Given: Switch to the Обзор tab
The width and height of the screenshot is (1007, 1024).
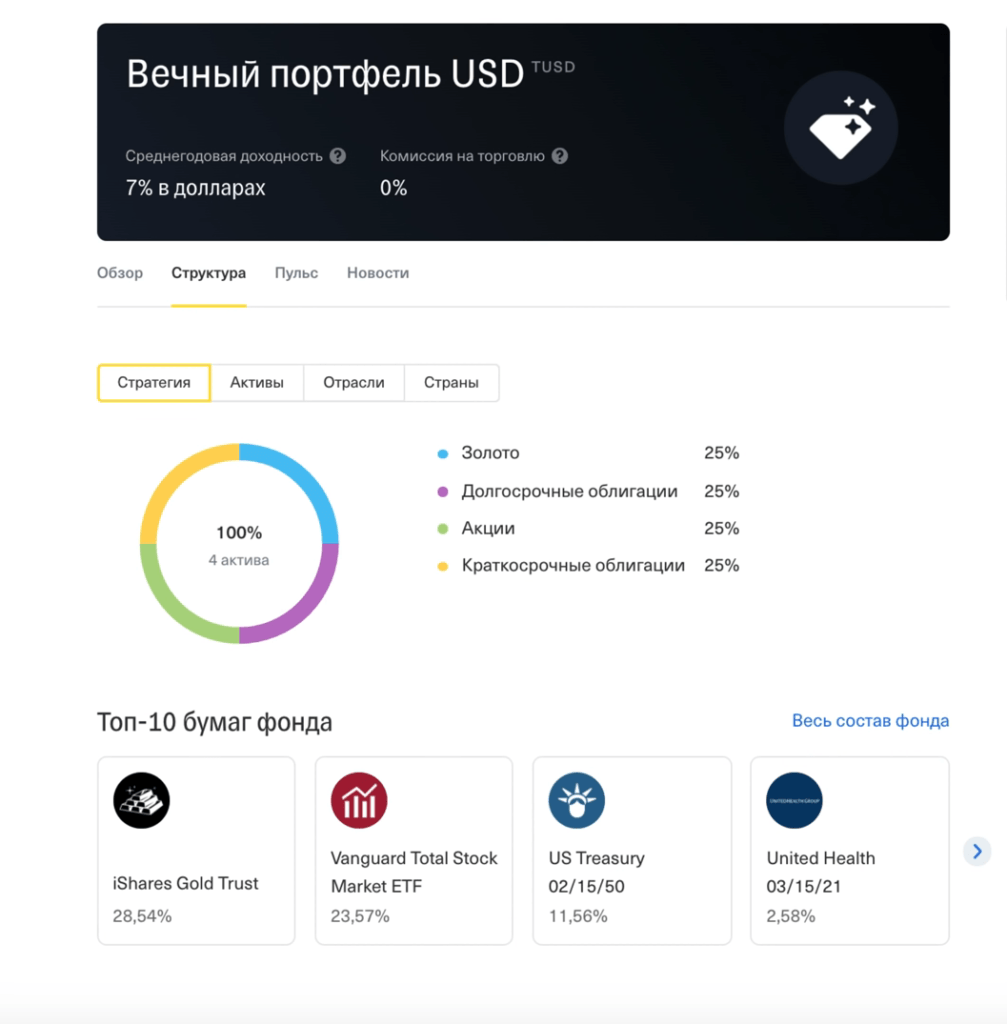Looking at the screenshot, I should coord(119,272).
